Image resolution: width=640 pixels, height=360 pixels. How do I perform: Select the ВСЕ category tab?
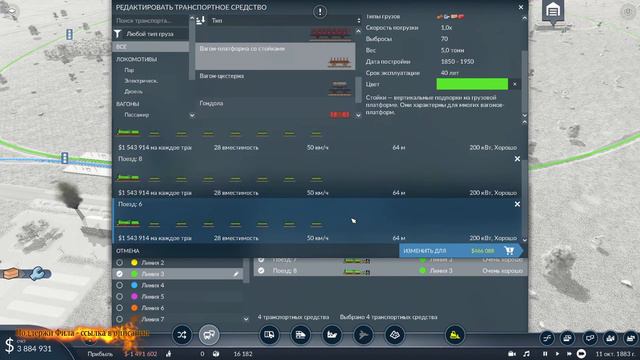tap(151, 47)
